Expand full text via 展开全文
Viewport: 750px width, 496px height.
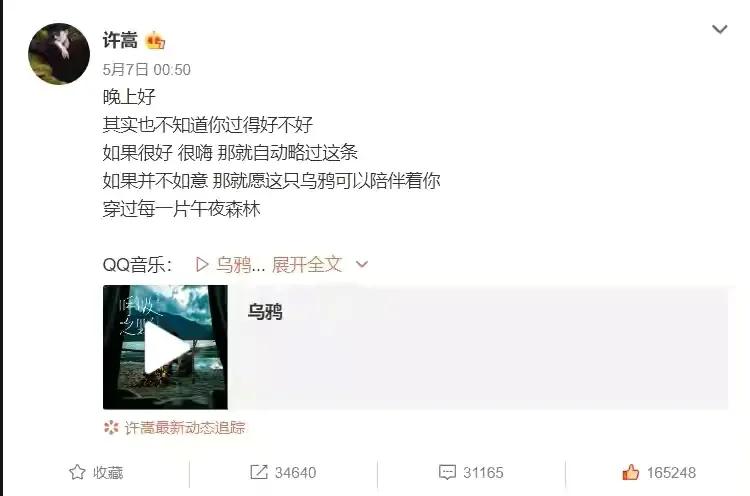coord(307,265)
